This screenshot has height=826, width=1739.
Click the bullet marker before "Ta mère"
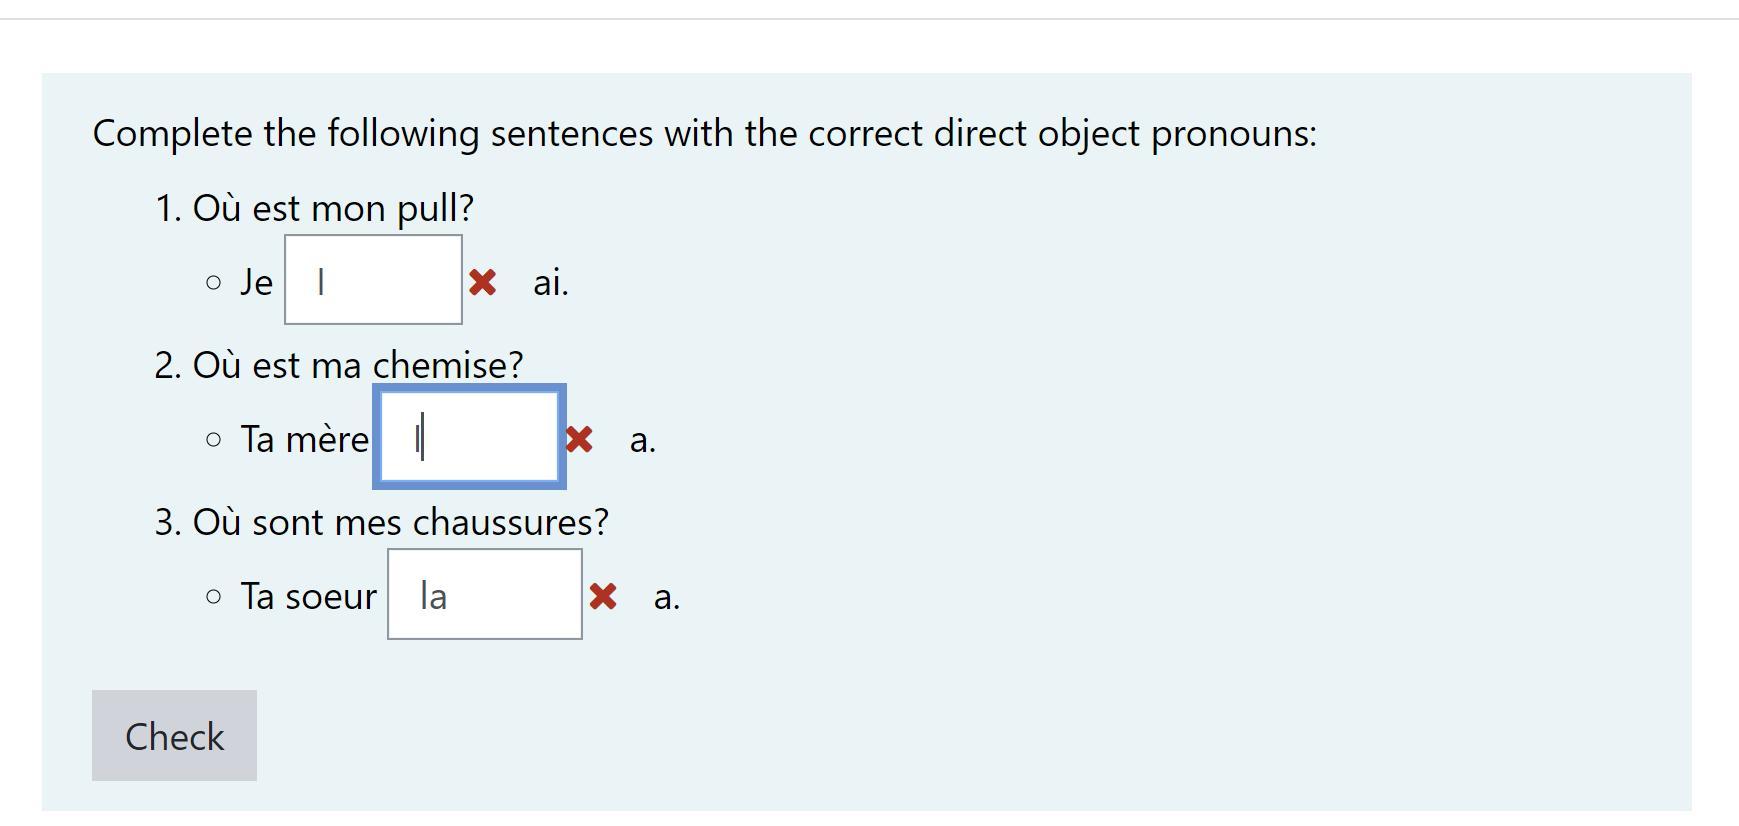coord(213,440)
